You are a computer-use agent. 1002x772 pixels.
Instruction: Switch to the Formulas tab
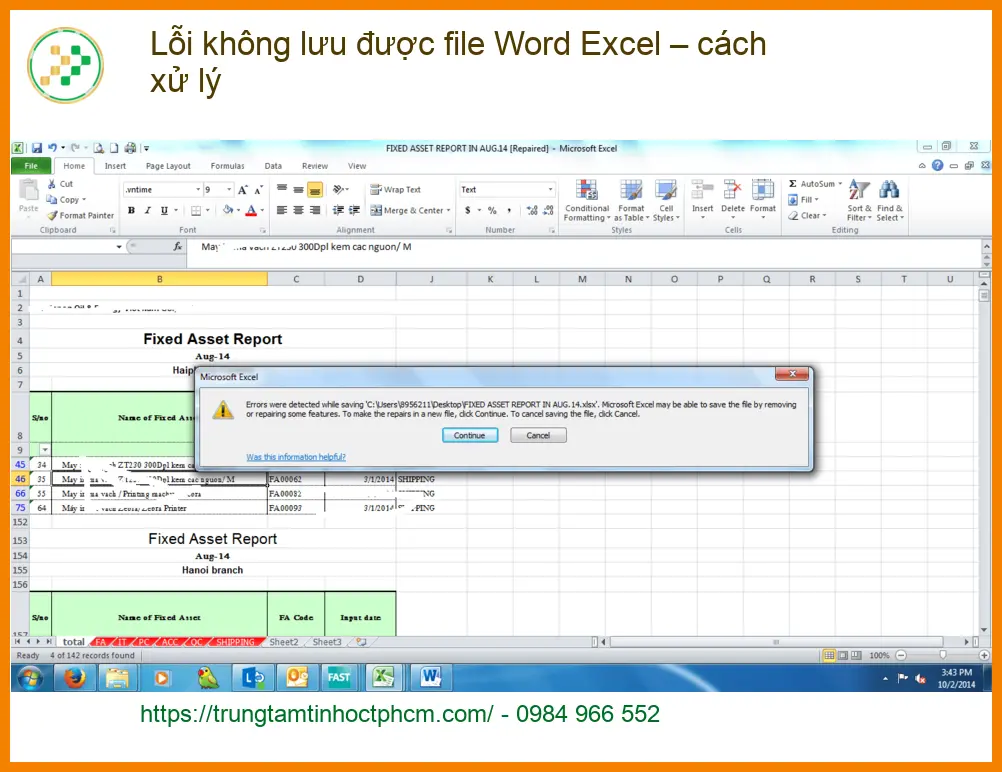click(227, 166)
